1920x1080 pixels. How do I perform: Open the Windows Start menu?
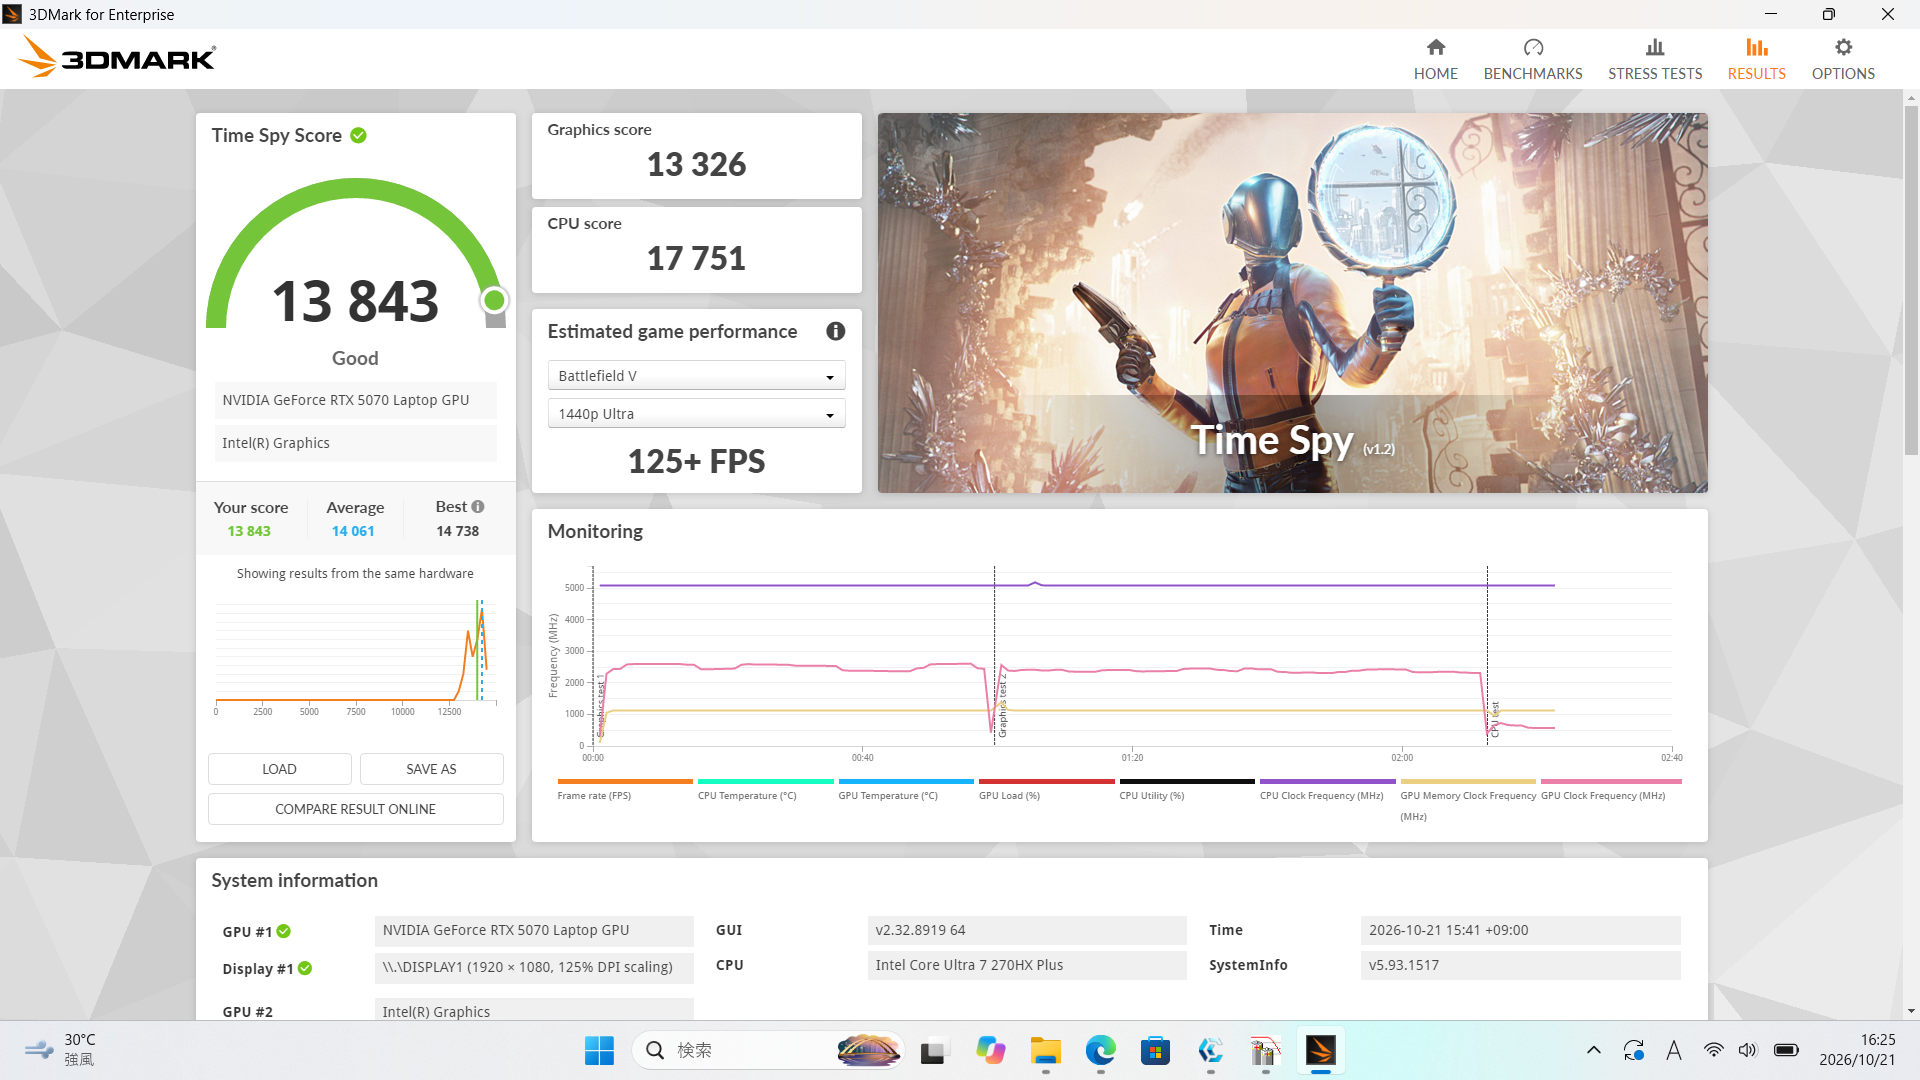599,1050
